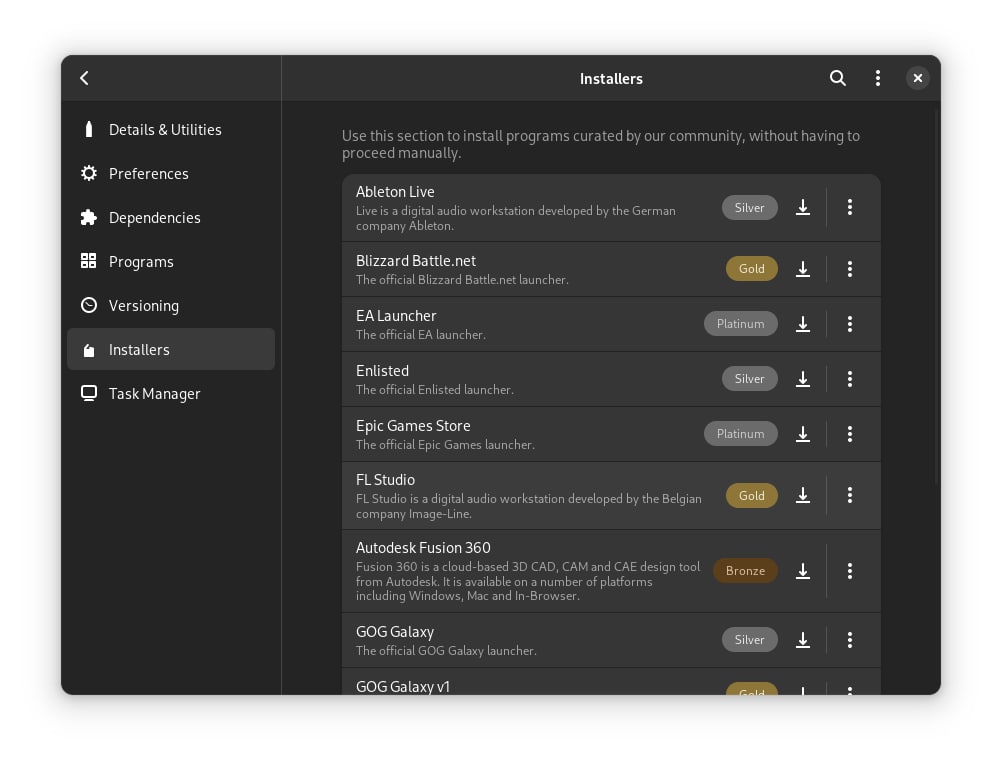
Task: Click the back arrow in header
Action: pos(85,78)
